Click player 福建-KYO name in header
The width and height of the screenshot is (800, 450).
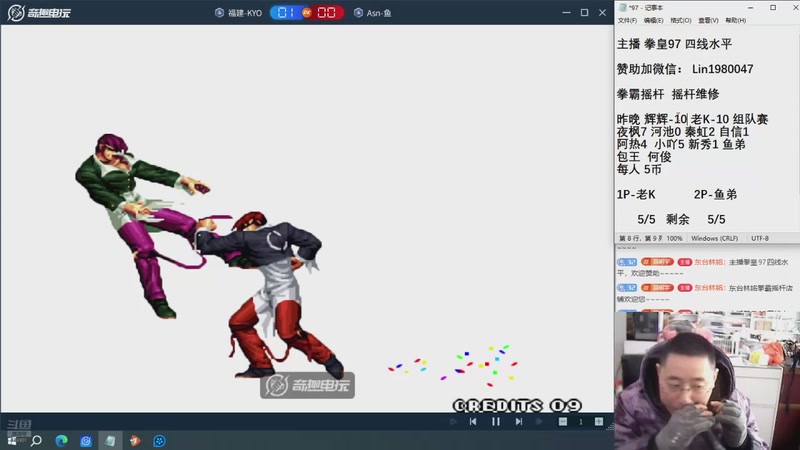[245, 13]
